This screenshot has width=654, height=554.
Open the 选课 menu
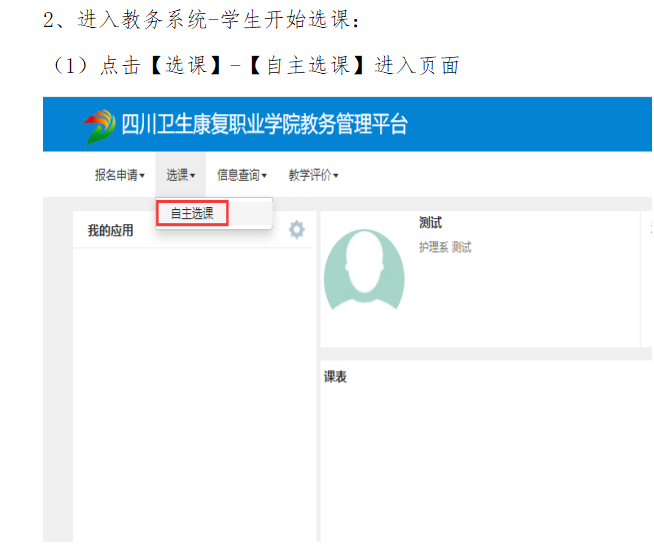[178, 175]
